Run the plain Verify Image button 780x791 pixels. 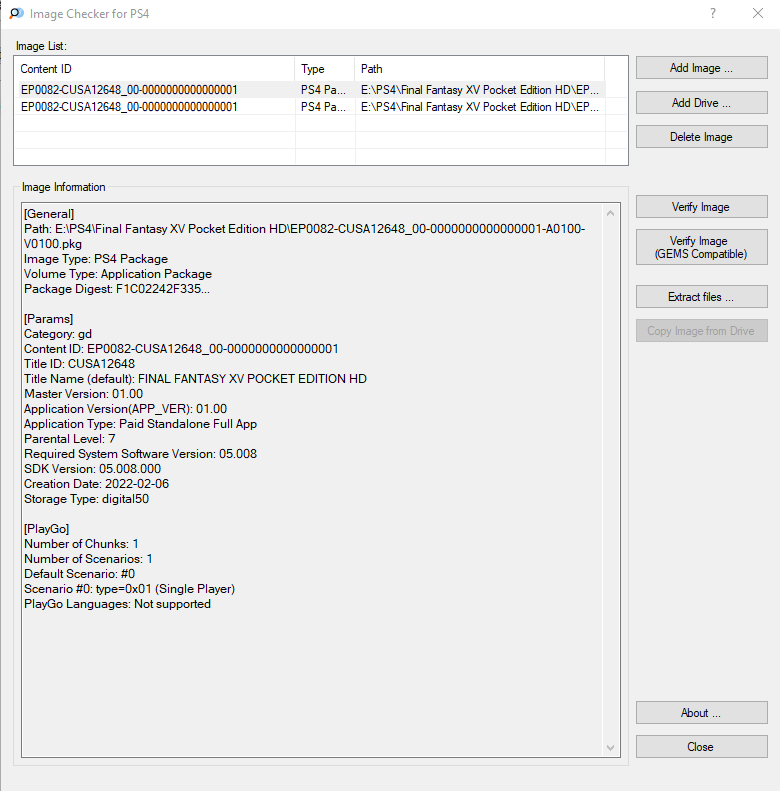tap(701, 207)
